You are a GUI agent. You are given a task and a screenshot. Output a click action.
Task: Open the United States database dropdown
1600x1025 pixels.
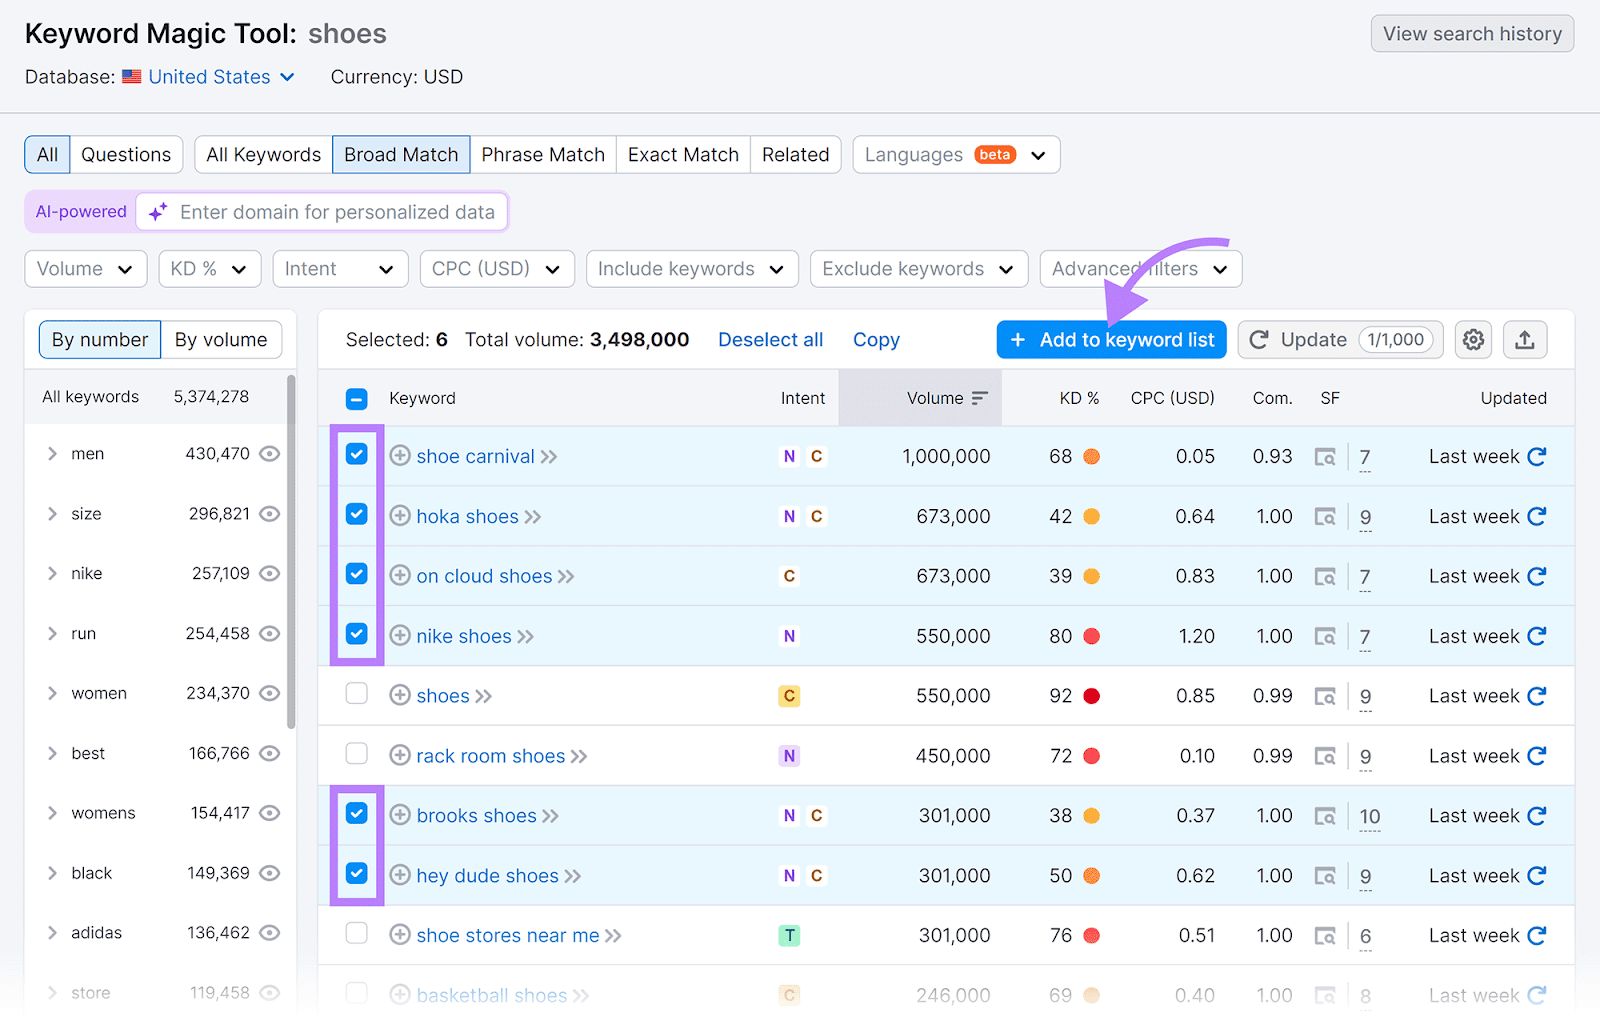[x=210, y=77]
